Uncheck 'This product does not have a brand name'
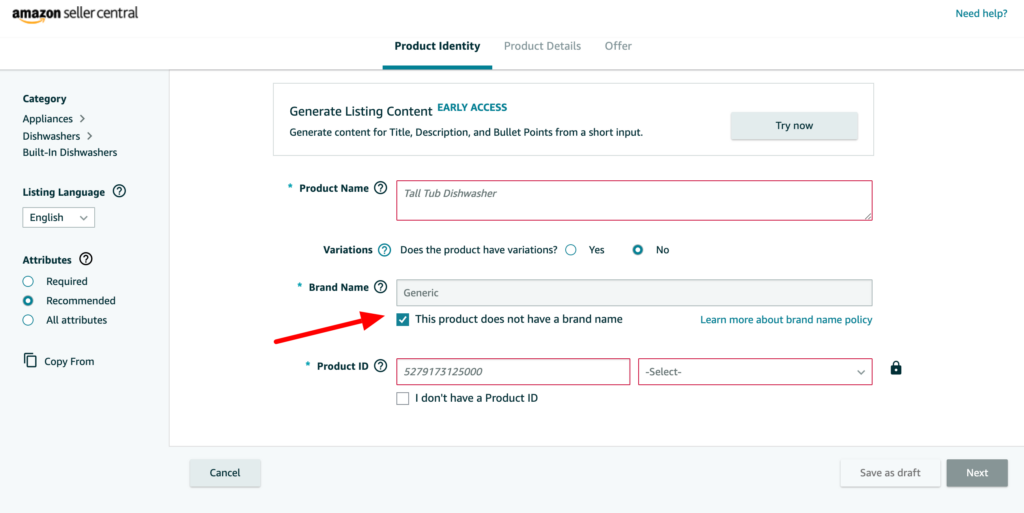The image size is (1024, 513). [403, 320]
